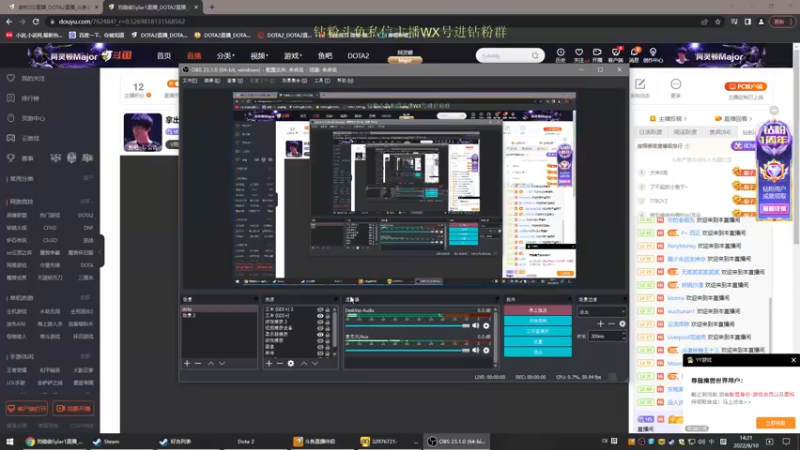Open 云游戏 gamepad icon in left sidebar
The width and height of the screenshot is (800, 450).
(x=11, y=138)
